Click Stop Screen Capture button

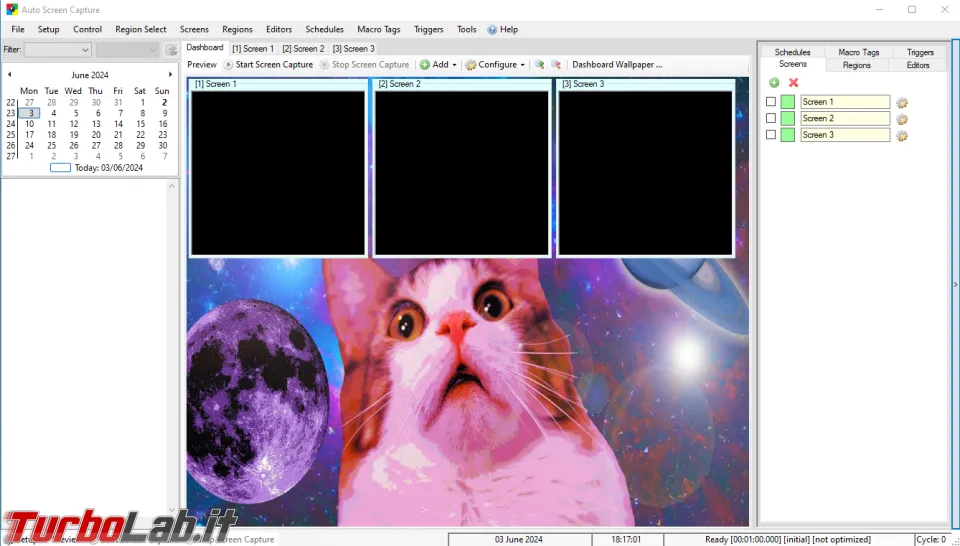click(364, 64)
